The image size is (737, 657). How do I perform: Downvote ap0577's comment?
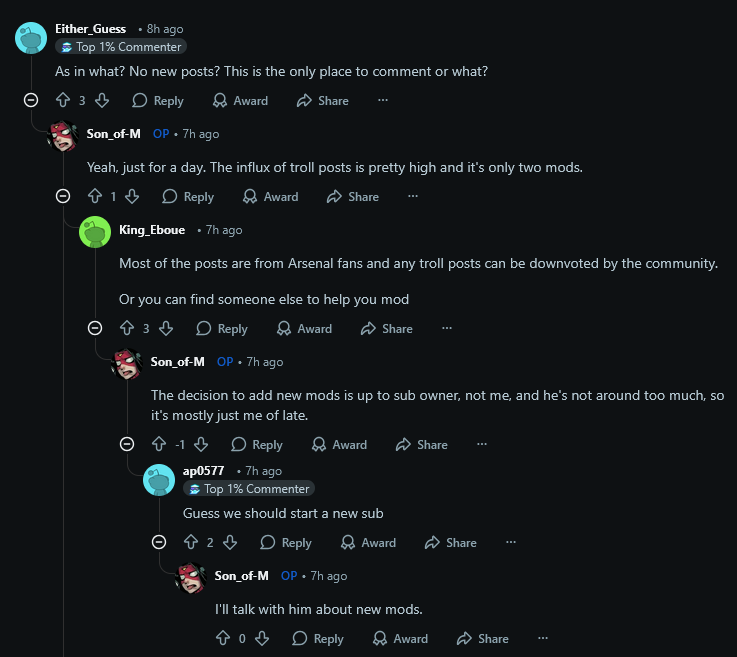pos(230,542)
